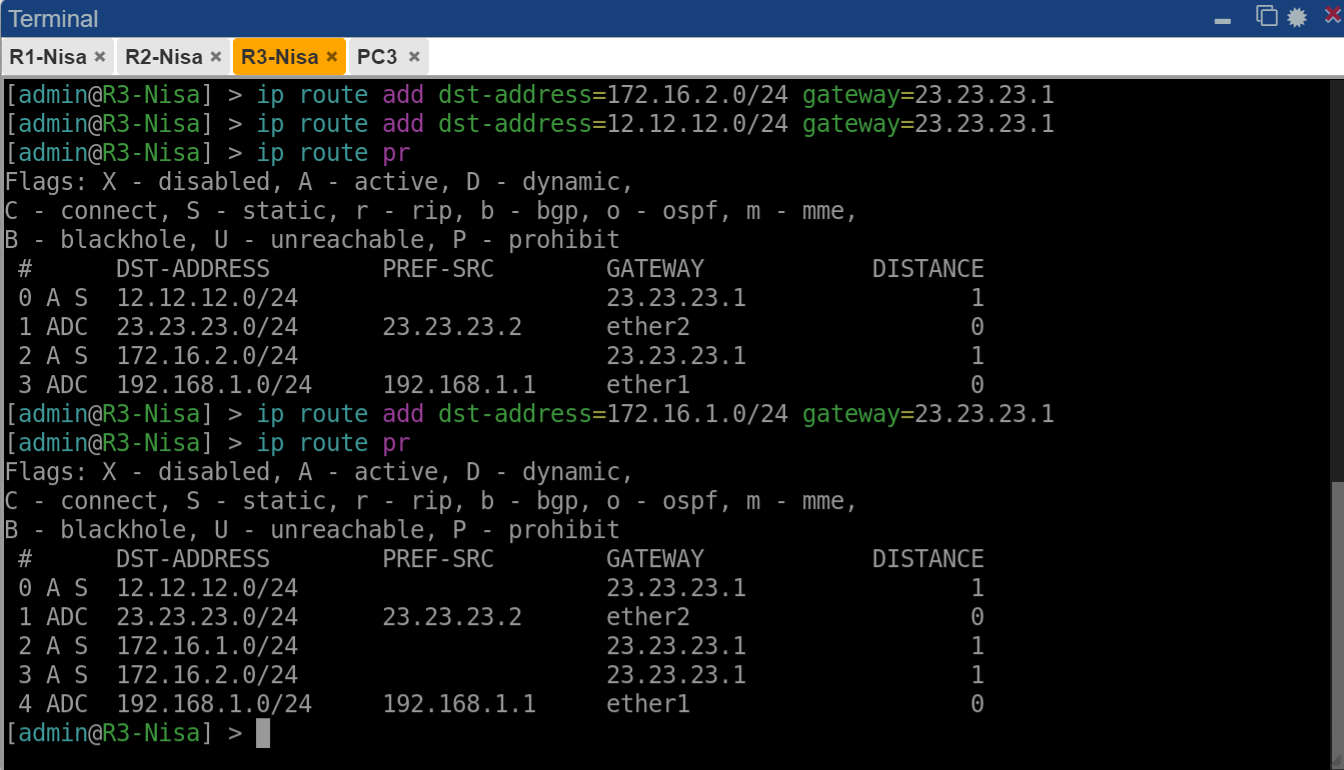
Task: Click DST-ADDRESS header in second table
Action: point(193,559)
